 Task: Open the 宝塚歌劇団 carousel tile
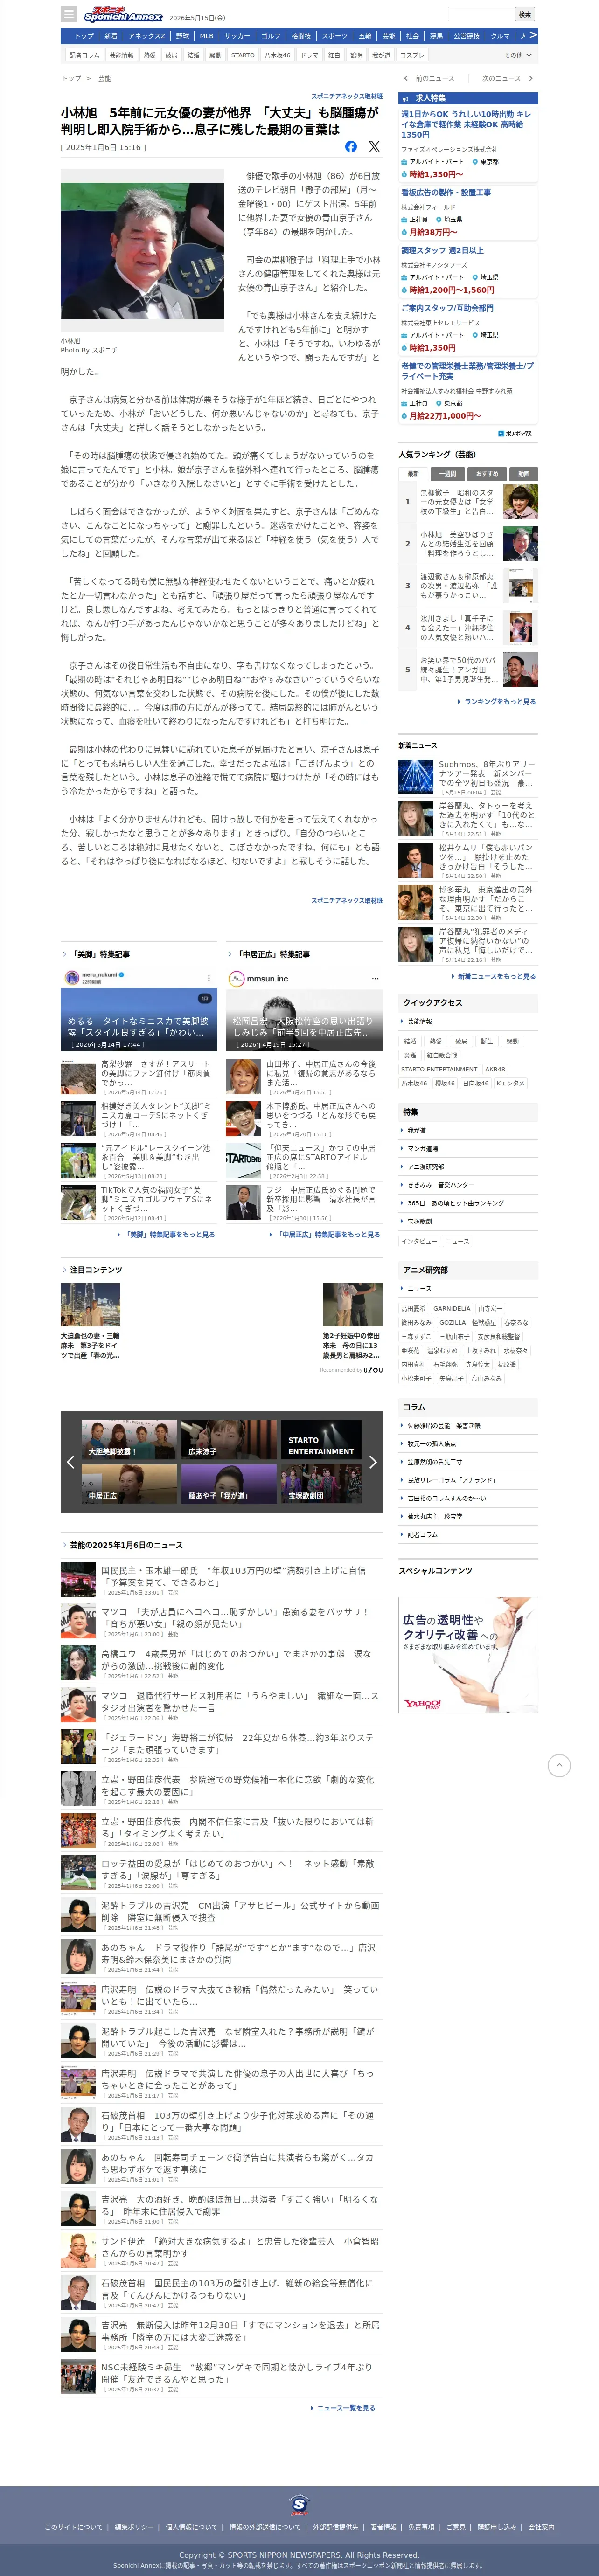pyautogui.click(x=321, y=1484)
